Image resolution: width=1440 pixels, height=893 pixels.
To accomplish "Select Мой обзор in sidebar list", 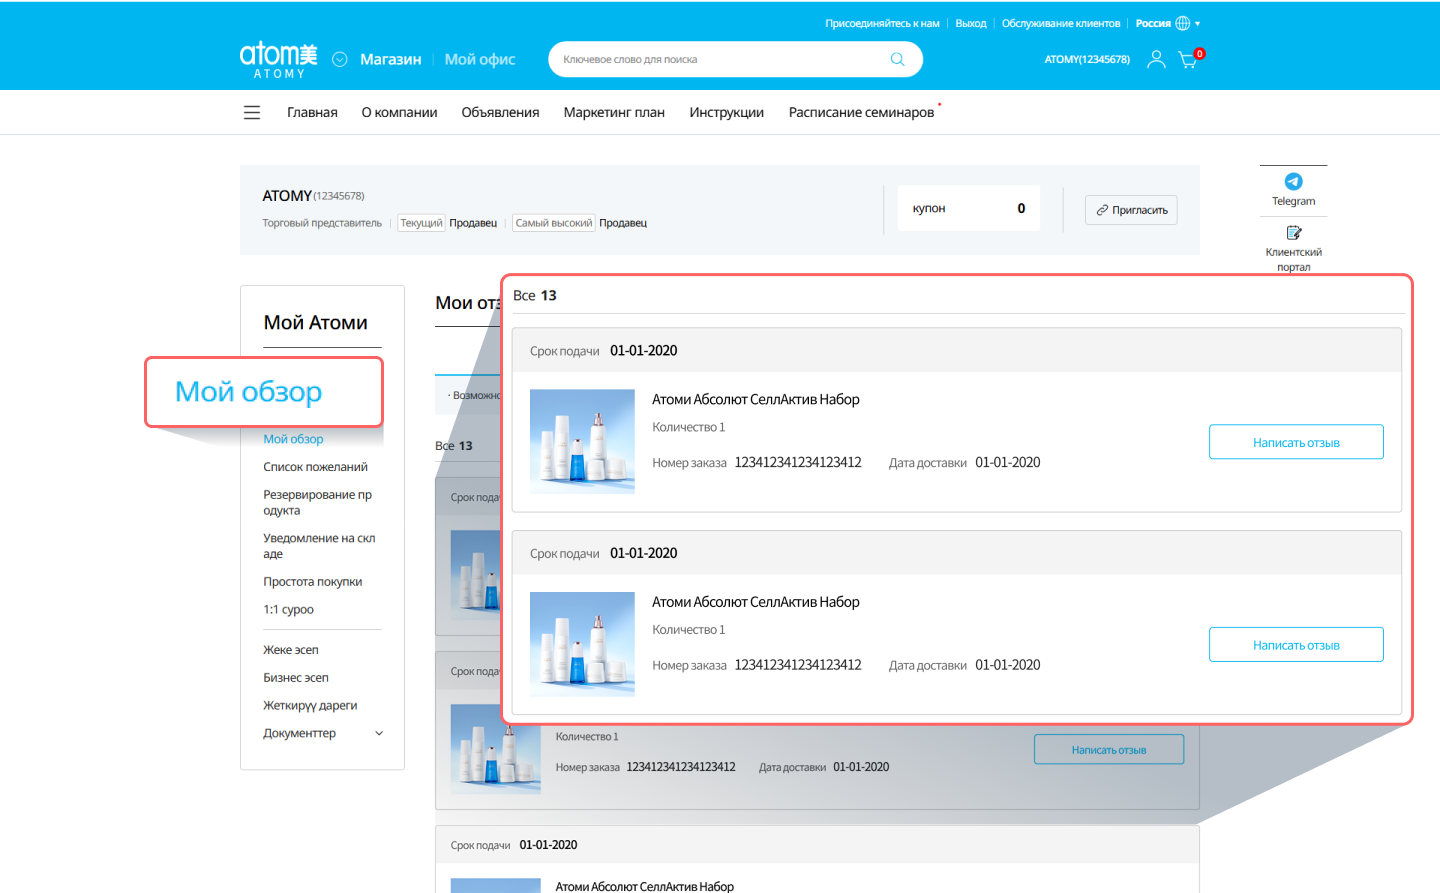I will tap(293, 439).
